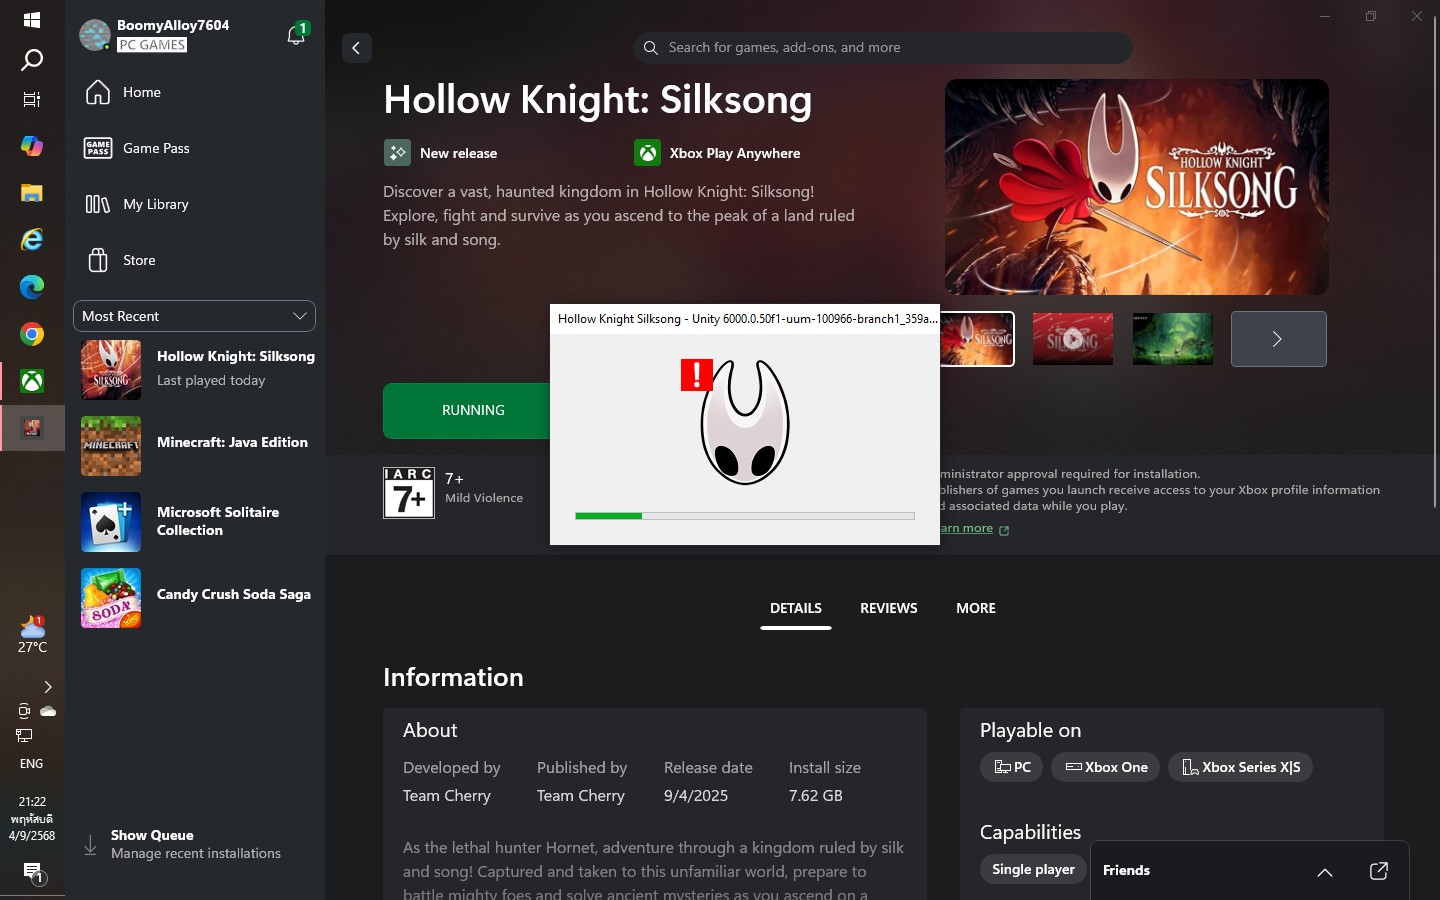Click the large Silksong hero image
This screenshot has width=1440, height=900.
1137,187
